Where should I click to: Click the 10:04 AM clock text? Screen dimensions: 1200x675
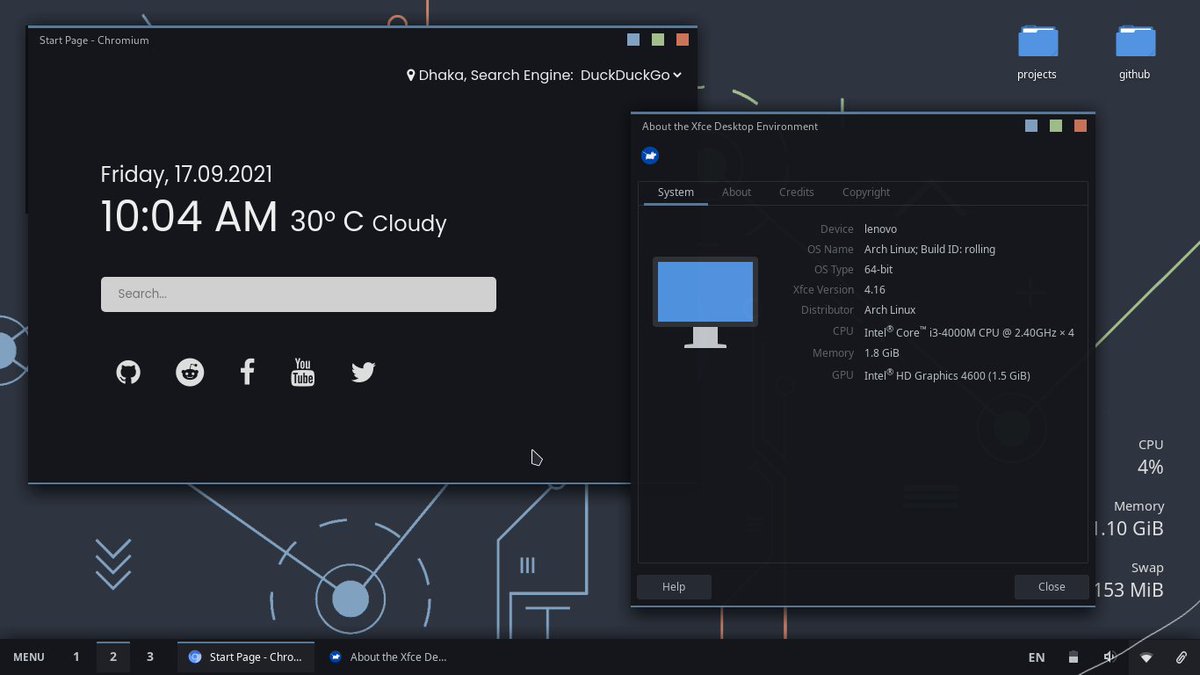189,217
